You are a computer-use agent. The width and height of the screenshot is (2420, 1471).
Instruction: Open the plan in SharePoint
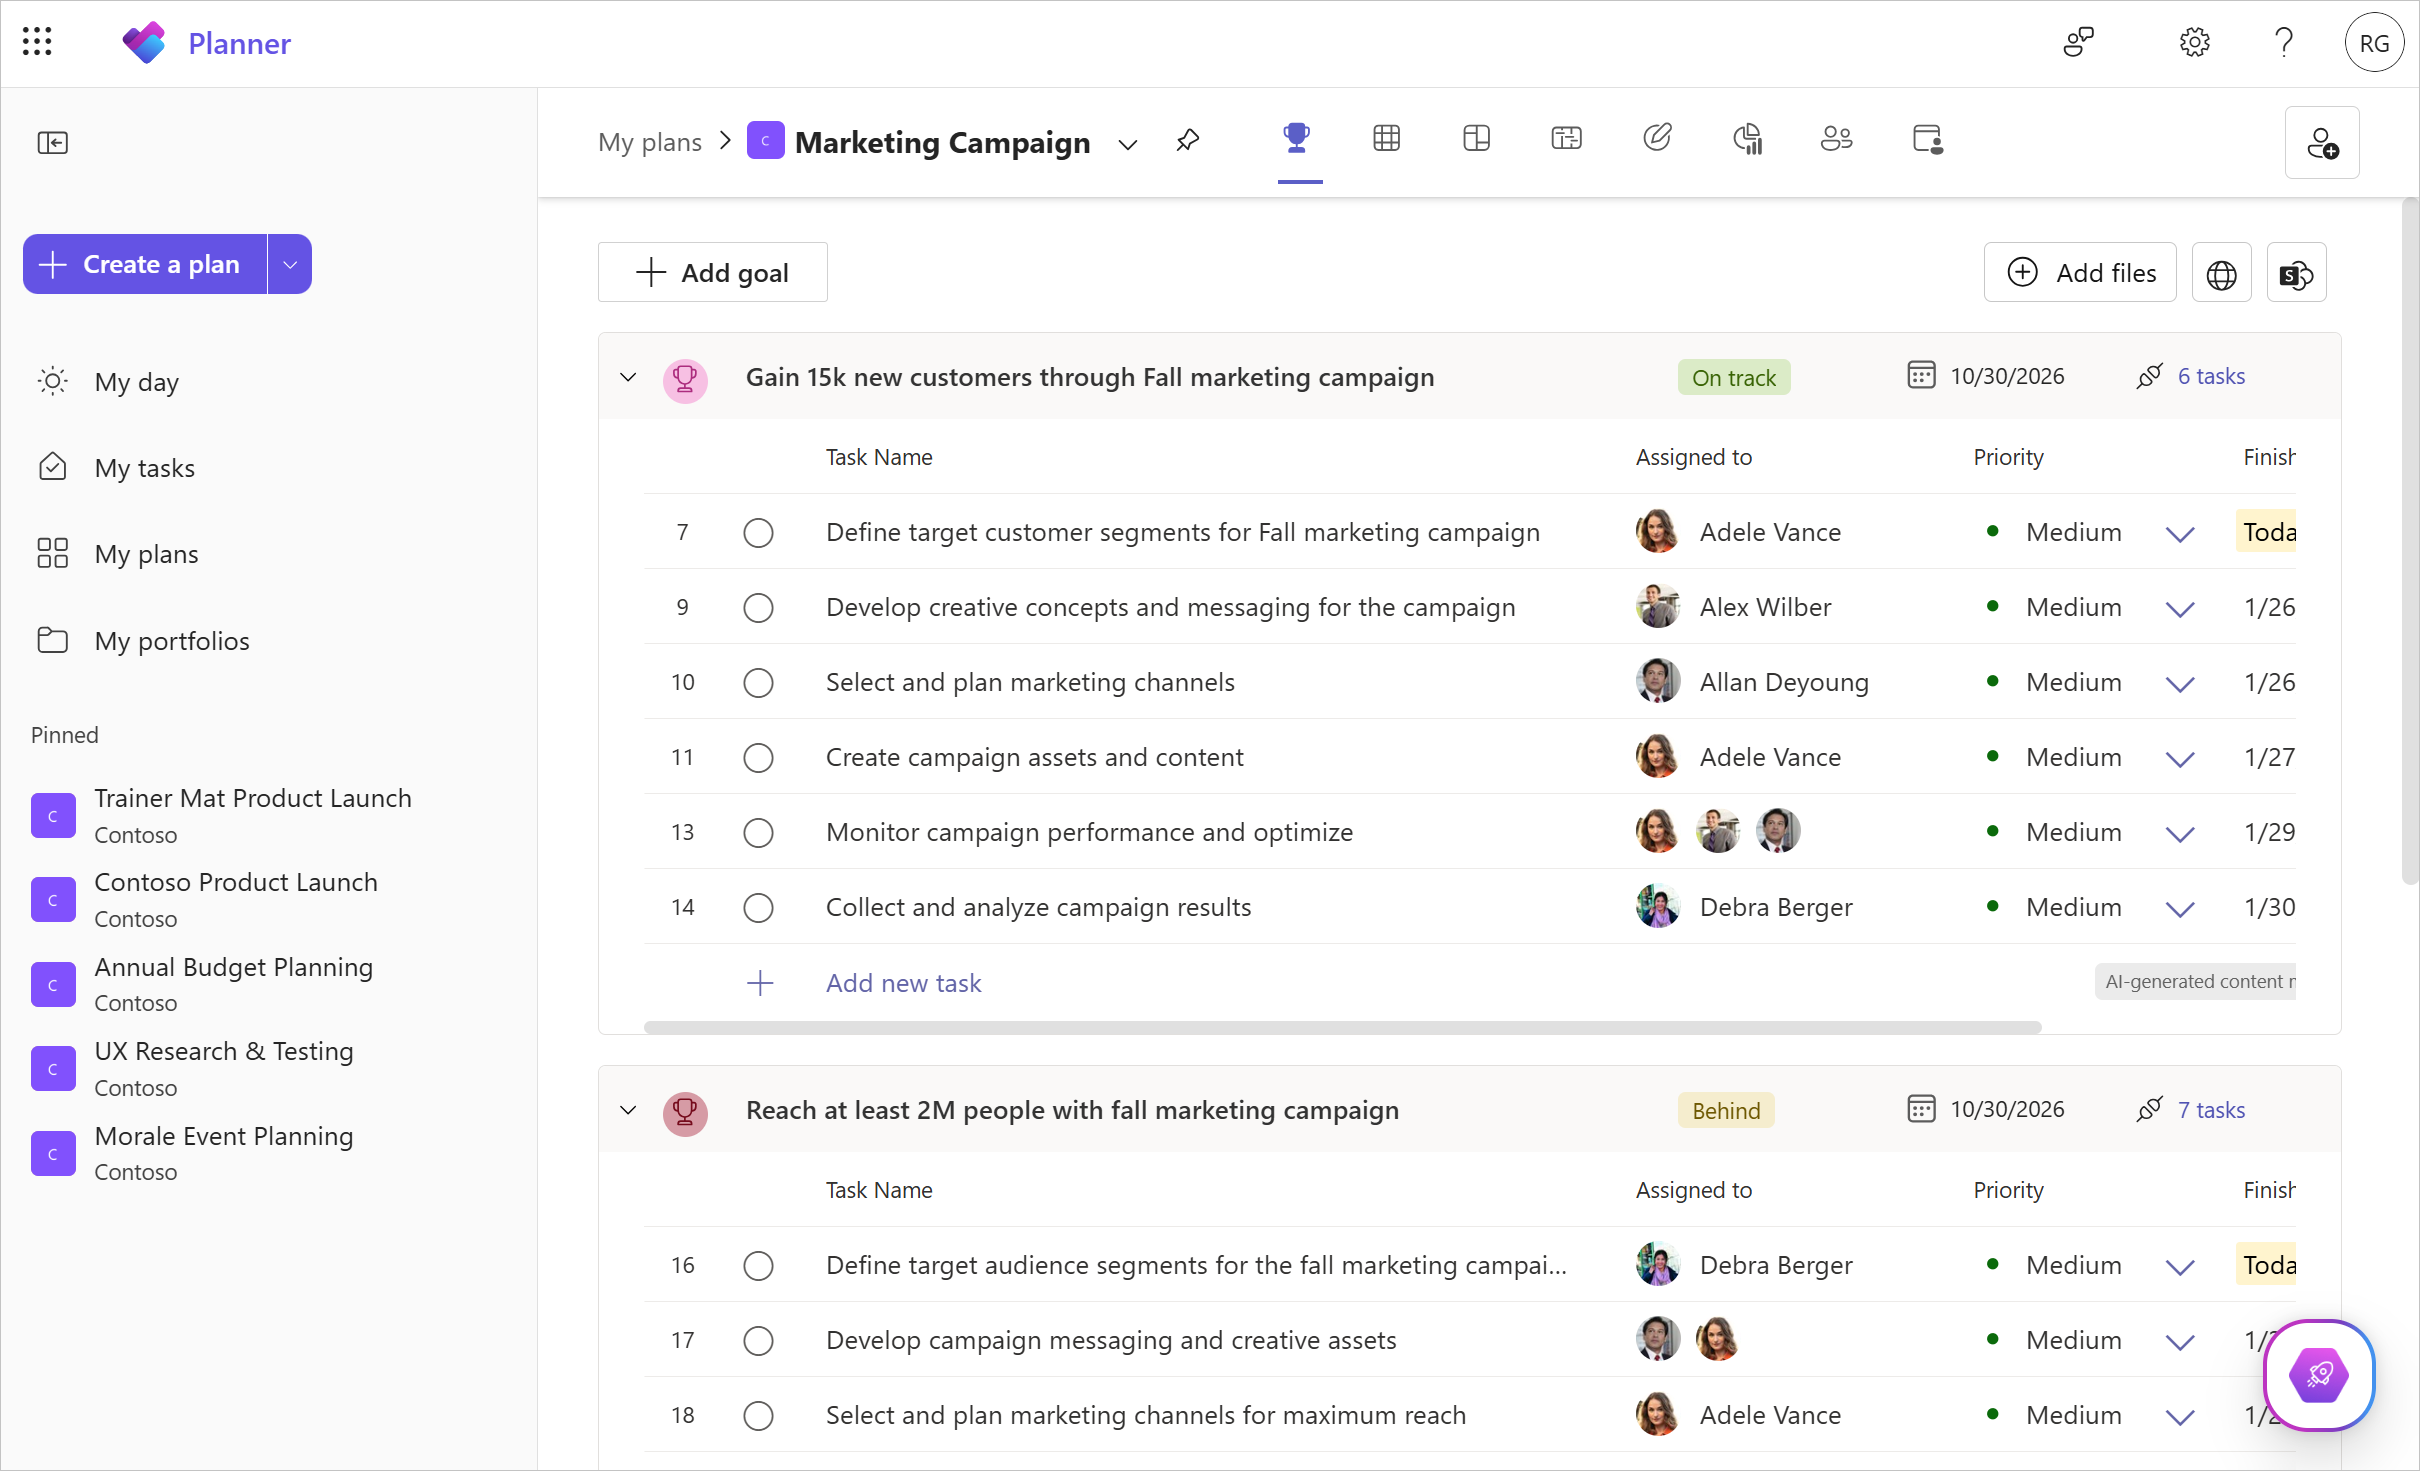click(2296, 272)
